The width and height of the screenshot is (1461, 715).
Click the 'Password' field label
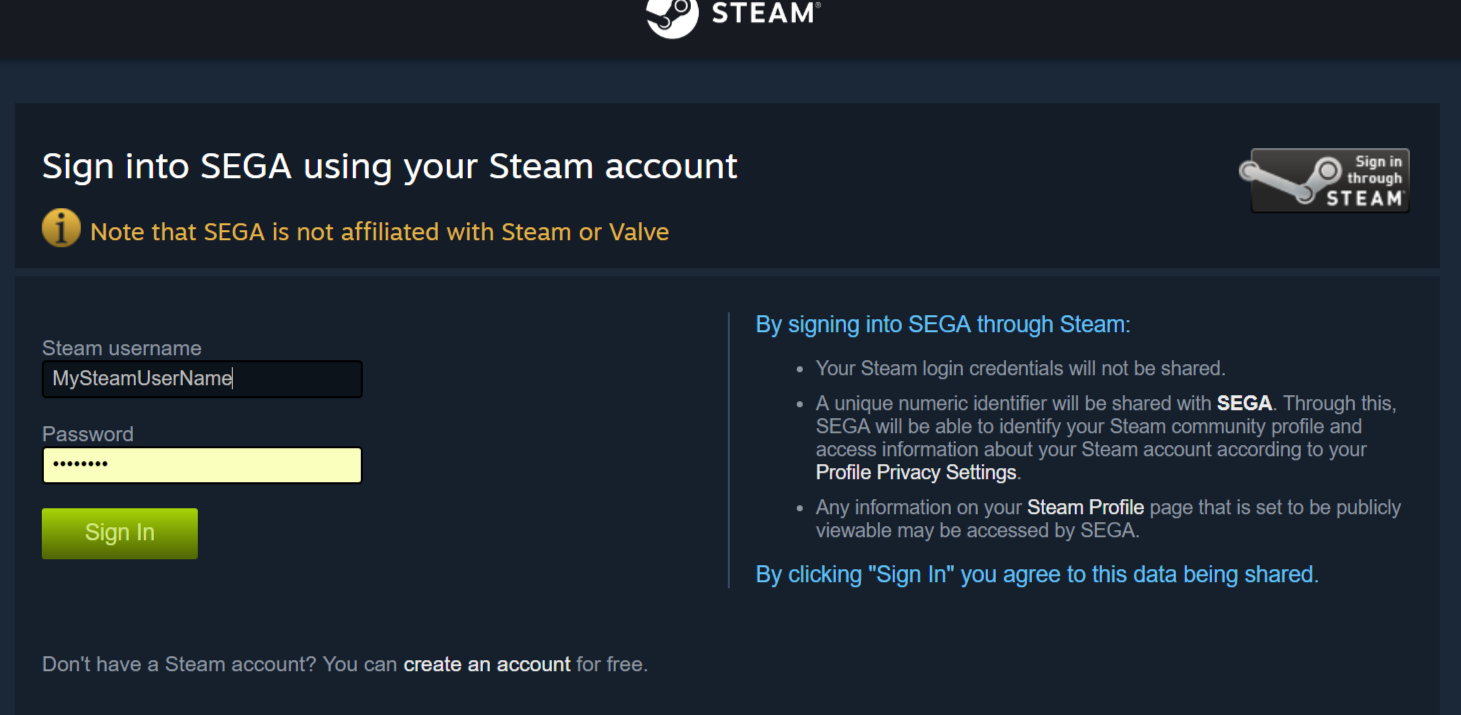pos(88,434)
